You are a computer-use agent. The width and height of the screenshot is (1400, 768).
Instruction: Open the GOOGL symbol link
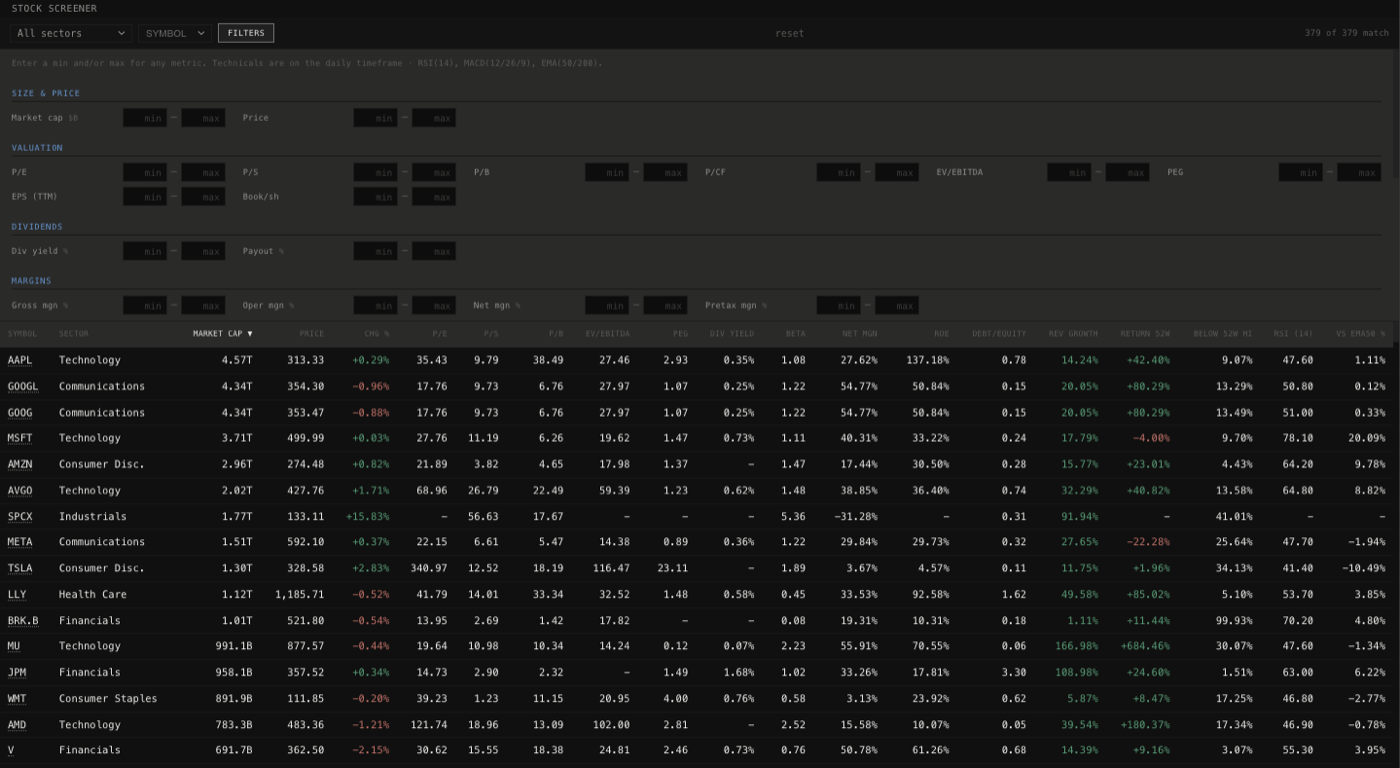pyautogui.click(x=23, y=386)
